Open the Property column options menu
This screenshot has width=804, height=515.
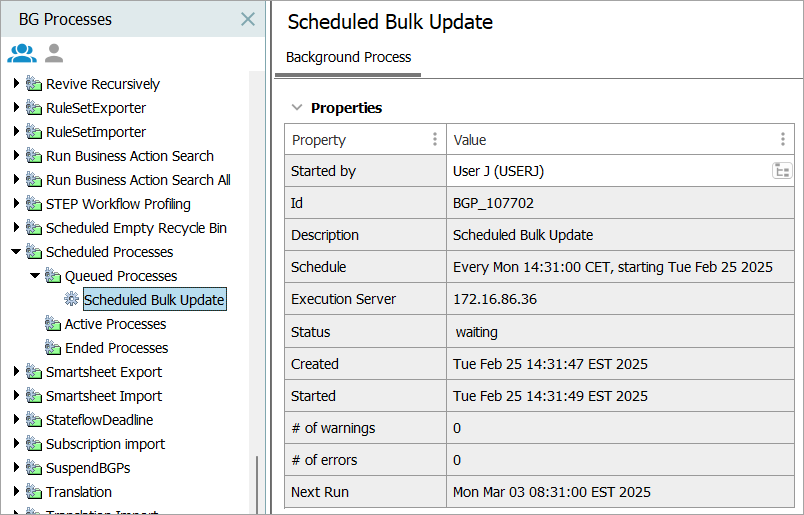(434, 140)
